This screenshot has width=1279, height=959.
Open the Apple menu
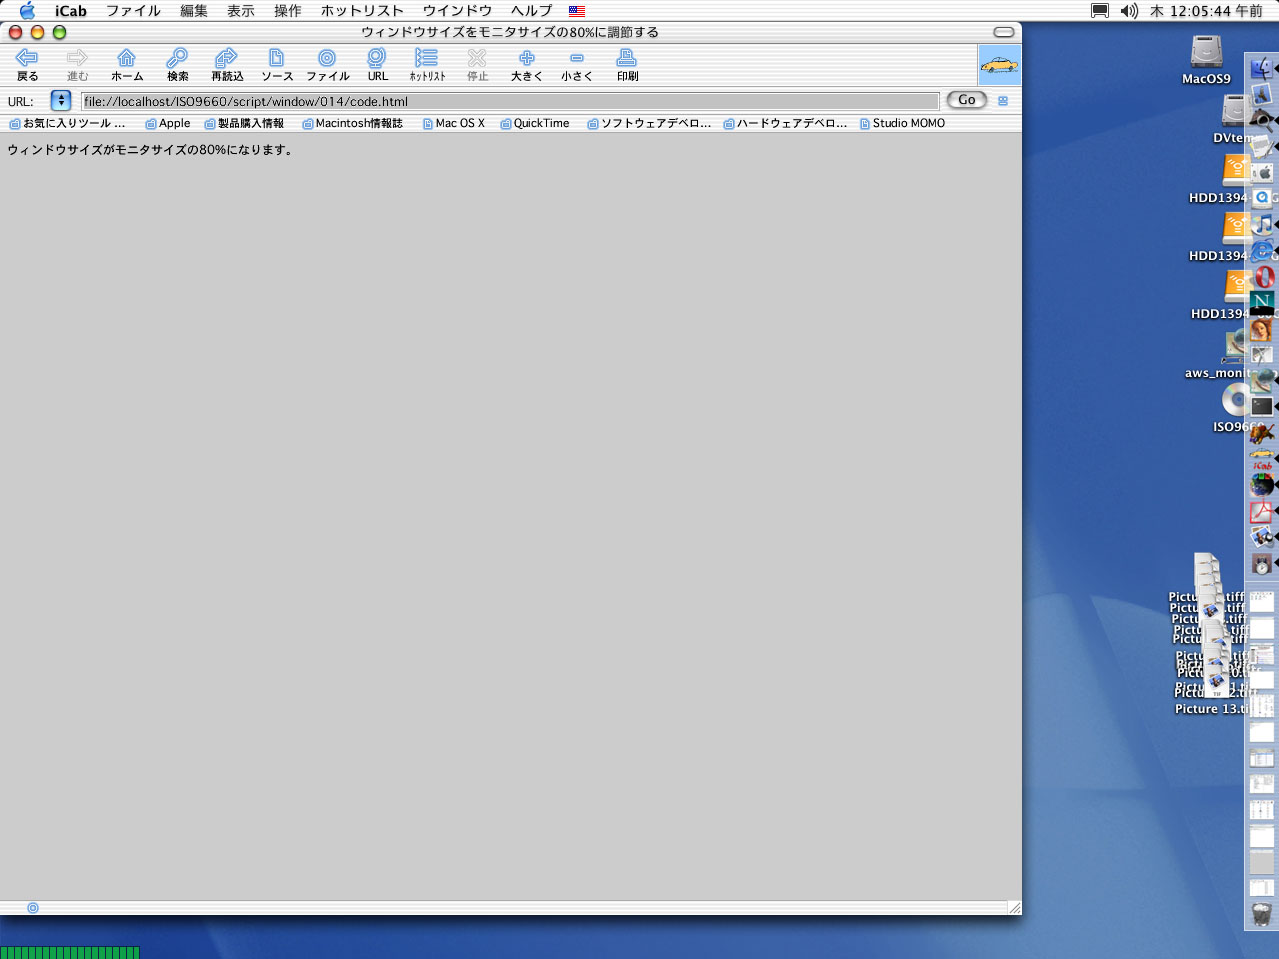pos(27,11)
